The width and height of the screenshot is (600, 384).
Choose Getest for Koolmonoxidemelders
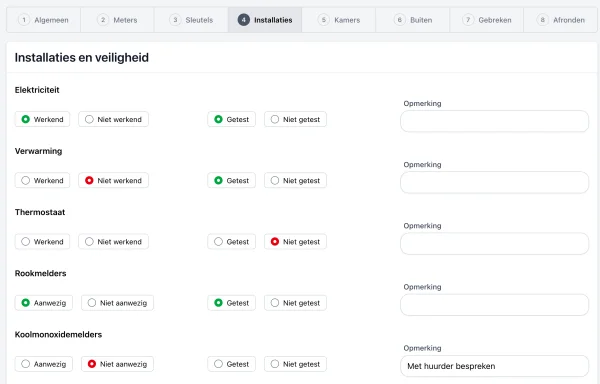pyautogui.click(x=232, y=364)
